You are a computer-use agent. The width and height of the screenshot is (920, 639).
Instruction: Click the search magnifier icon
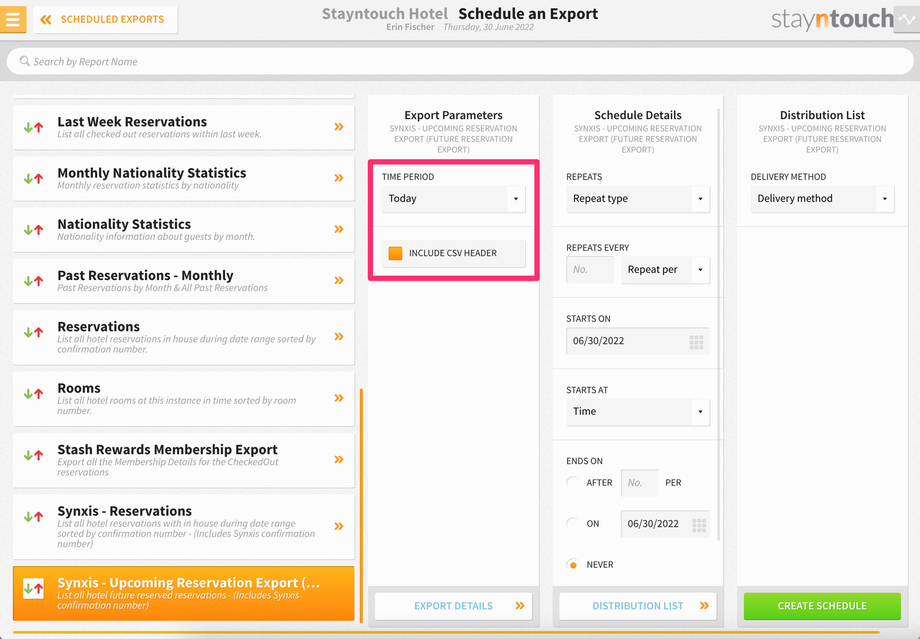(x=25, y=61)
